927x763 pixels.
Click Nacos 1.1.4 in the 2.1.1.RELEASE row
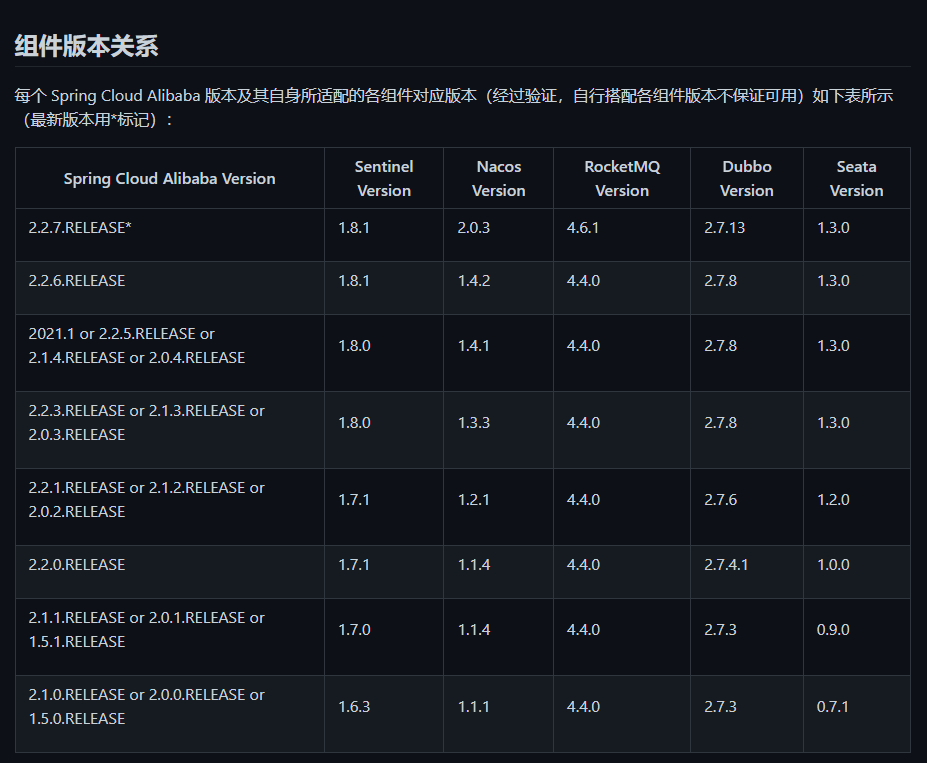474,629
